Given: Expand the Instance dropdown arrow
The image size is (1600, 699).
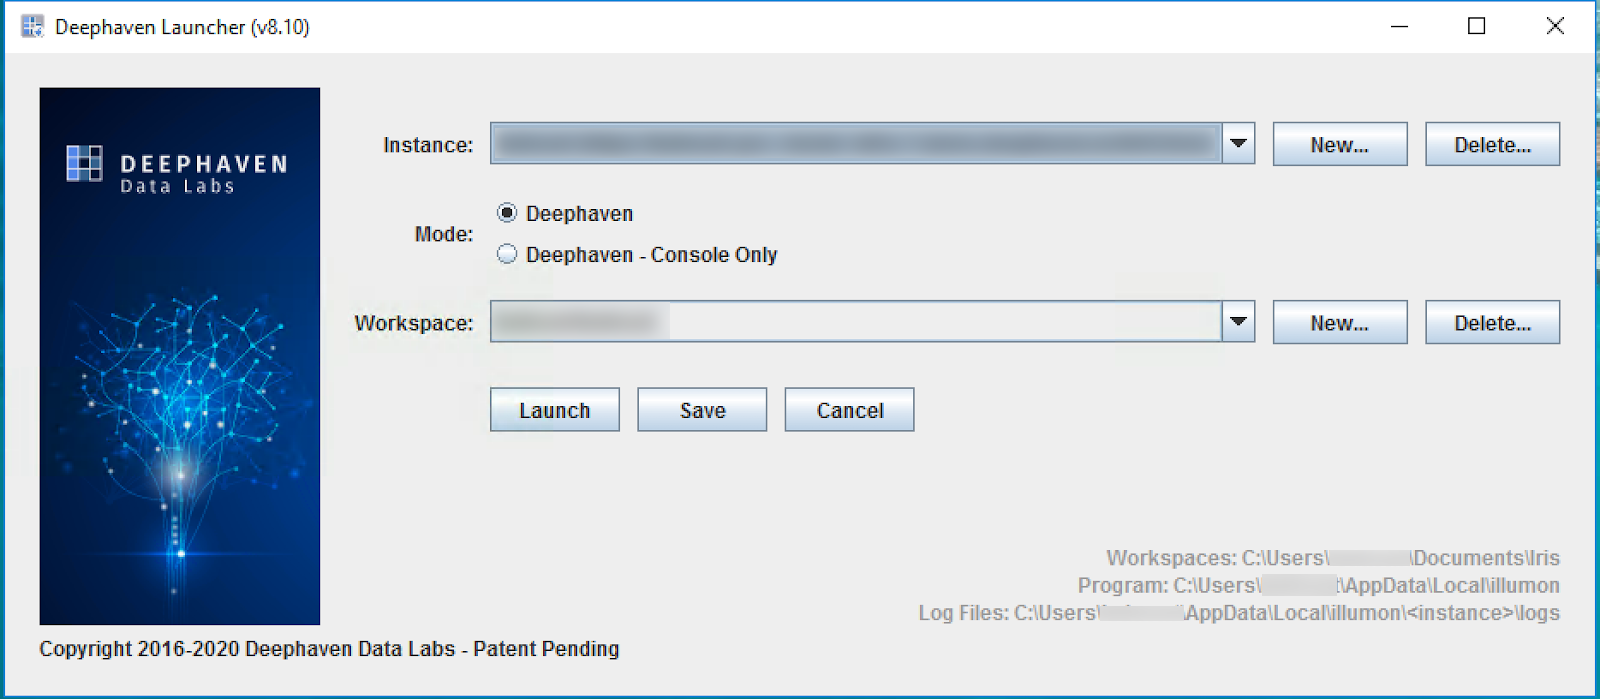Looking at the screenshot, I should pyautogui.click(x=1238, y=144).
